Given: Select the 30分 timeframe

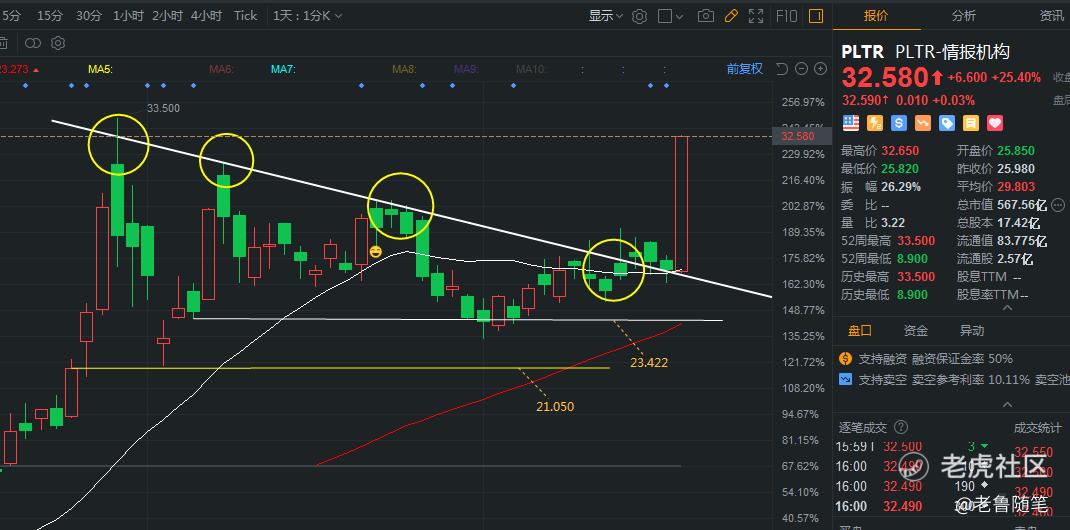Looking at the screenshot, I should (89, 16).
